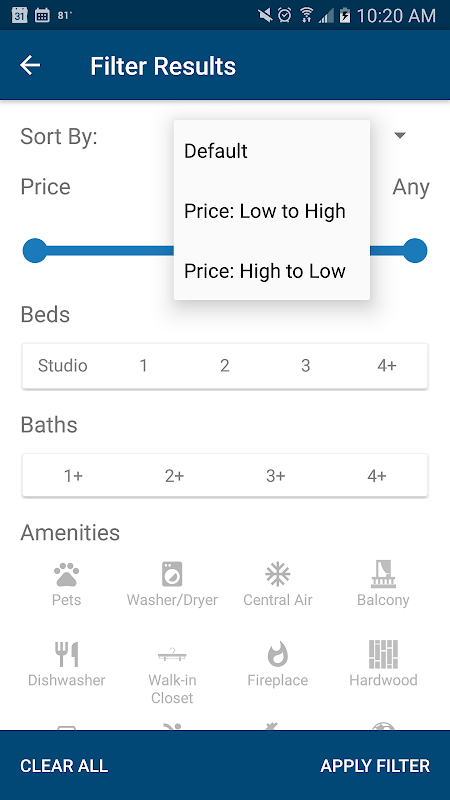Collapse the Sort By dropdown arrow
The image size is (450, 800).
pyautogui.click(x=400, y=135)
